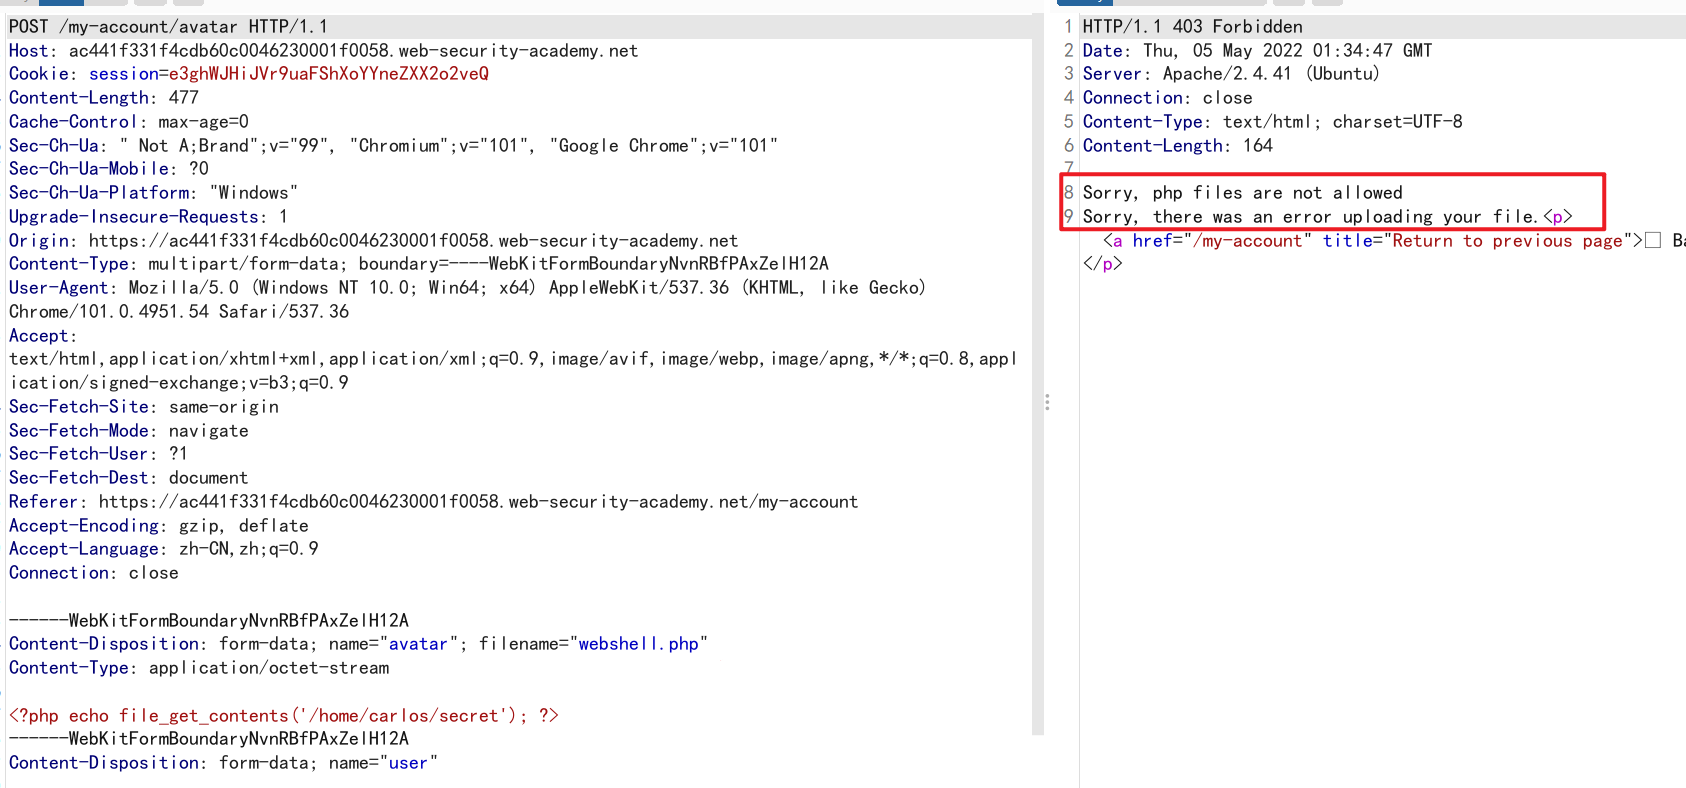This screenshot has height=788, width=1686.
Task: Click the 'Accept:' header name
Action: click(43, 336)
